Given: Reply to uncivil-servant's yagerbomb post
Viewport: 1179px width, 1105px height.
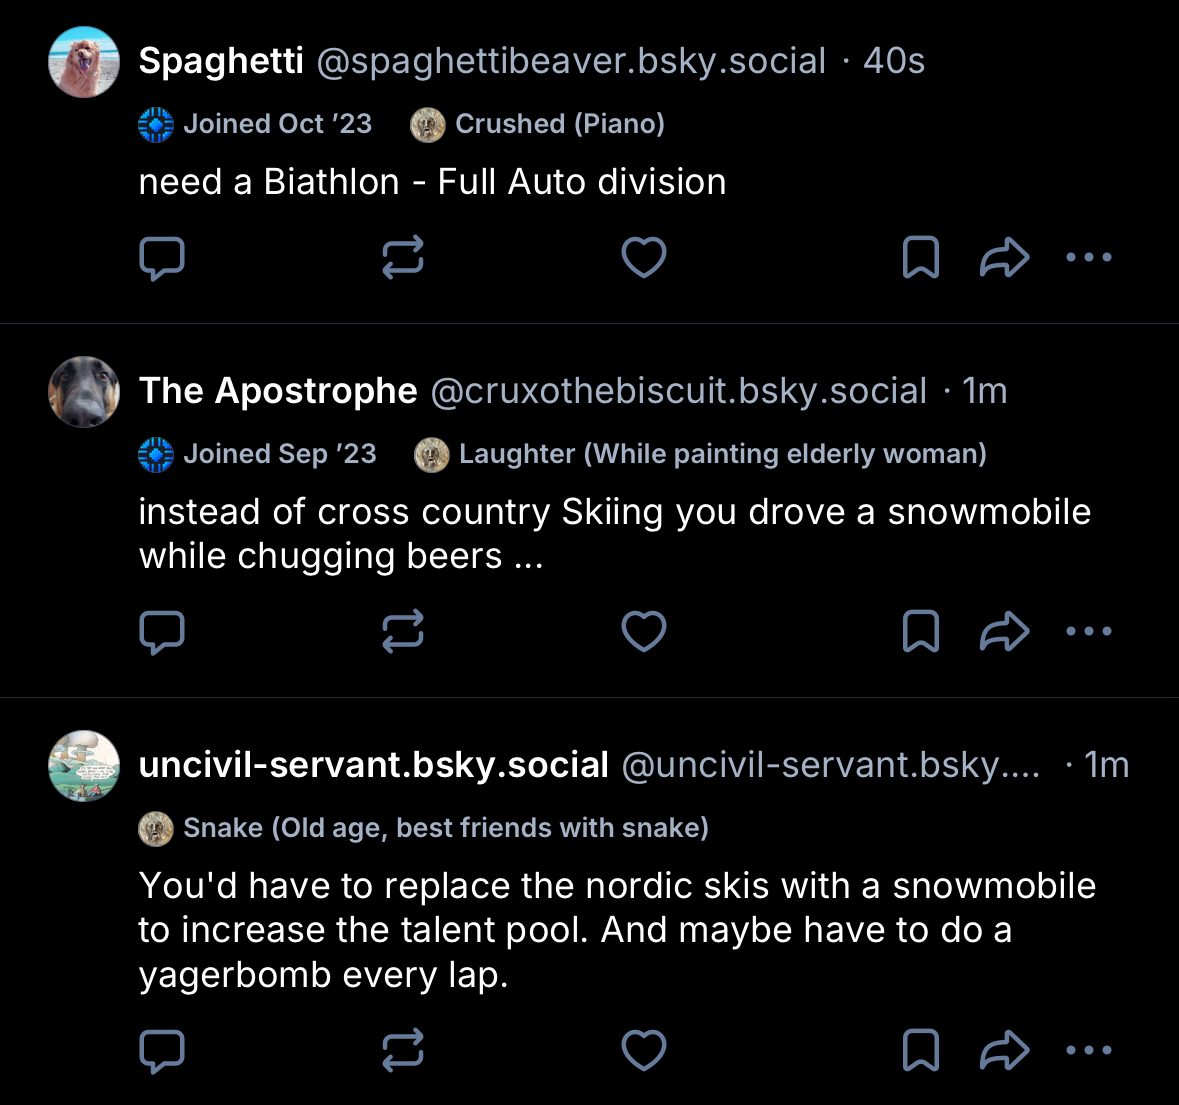Looking at the screenshot, I should pos(161,1051).
